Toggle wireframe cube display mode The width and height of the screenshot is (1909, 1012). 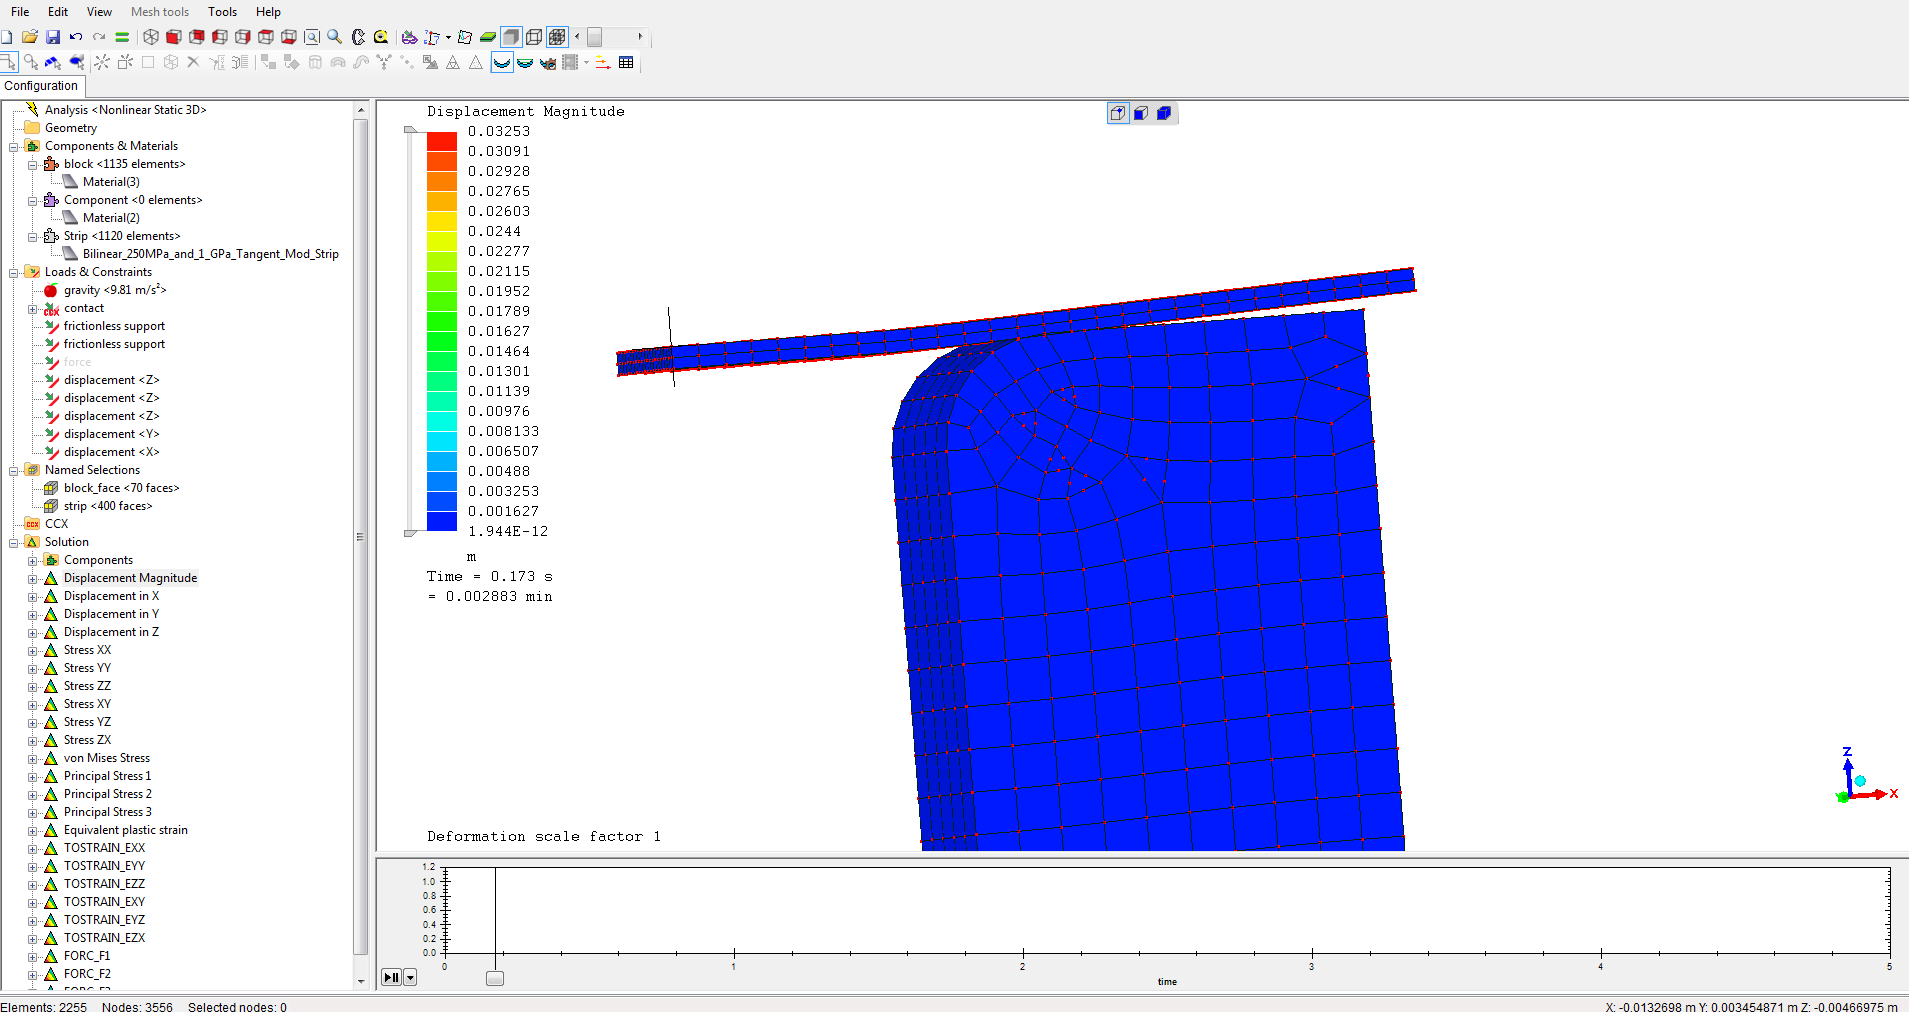[534, 37]
